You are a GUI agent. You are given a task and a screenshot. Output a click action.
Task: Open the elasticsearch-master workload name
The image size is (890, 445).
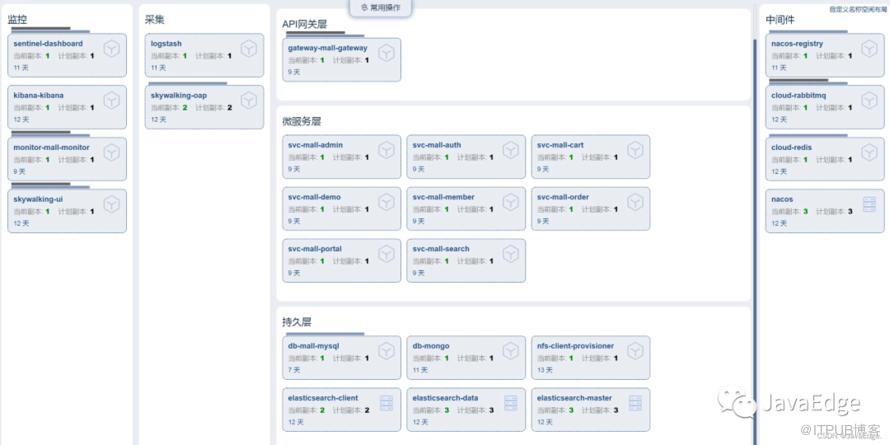[574, 398]
